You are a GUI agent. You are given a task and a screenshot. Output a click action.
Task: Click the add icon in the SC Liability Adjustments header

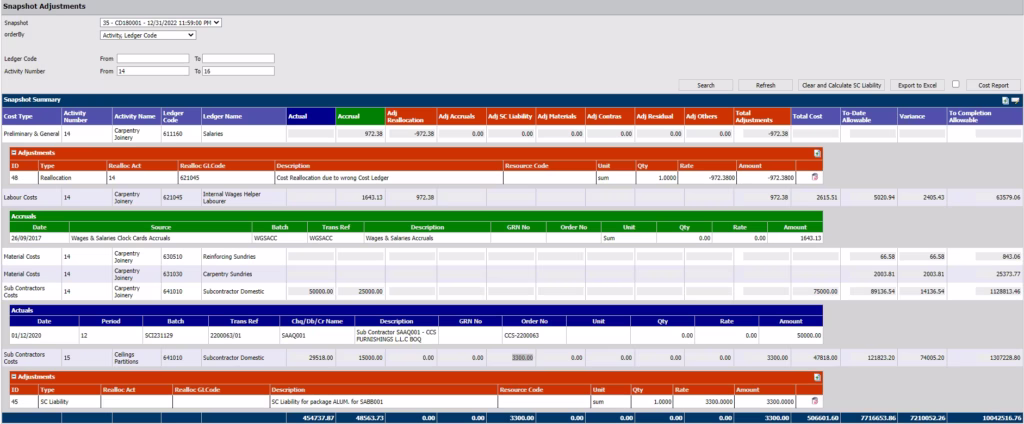816,377
